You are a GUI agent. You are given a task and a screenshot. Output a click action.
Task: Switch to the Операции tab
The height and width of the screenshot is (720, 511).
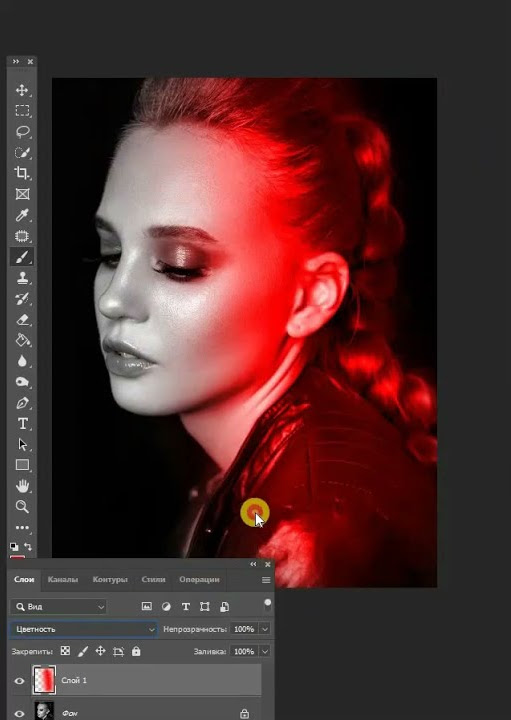199,579
